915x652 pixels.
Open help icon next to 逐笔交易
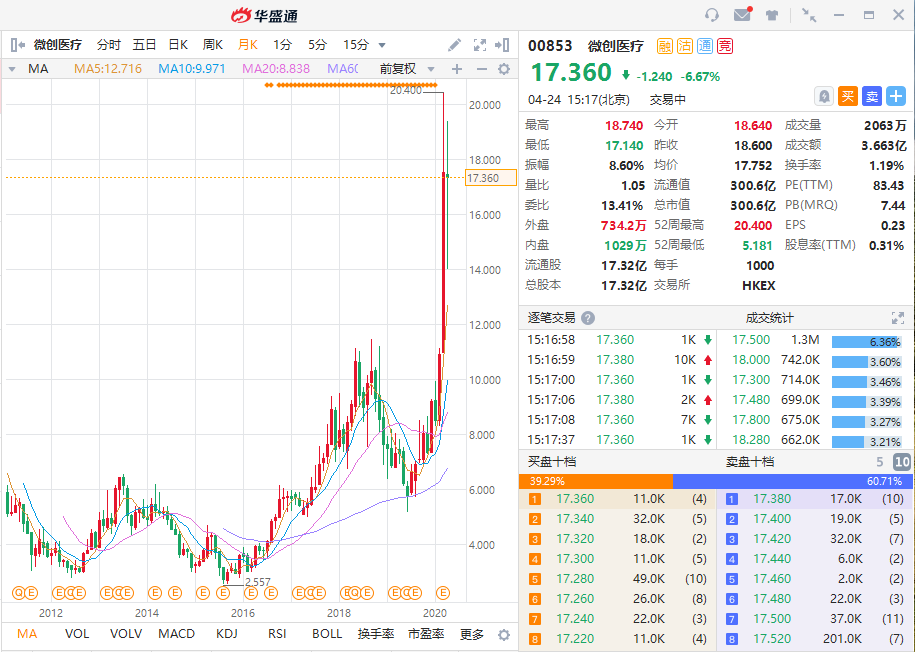click(x=588, y=318)
